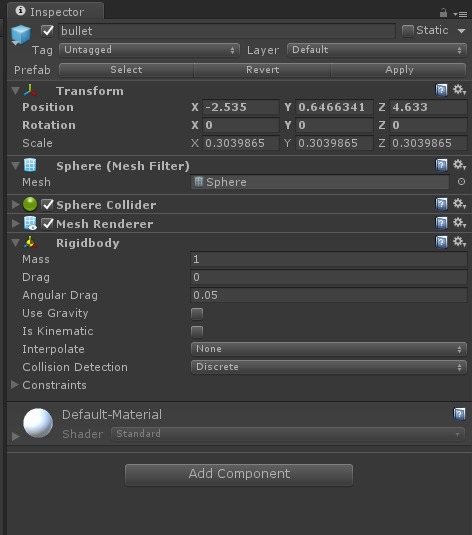The image size is (472, 535).
Task: Click the Angular Drag field
Action: 329,295
